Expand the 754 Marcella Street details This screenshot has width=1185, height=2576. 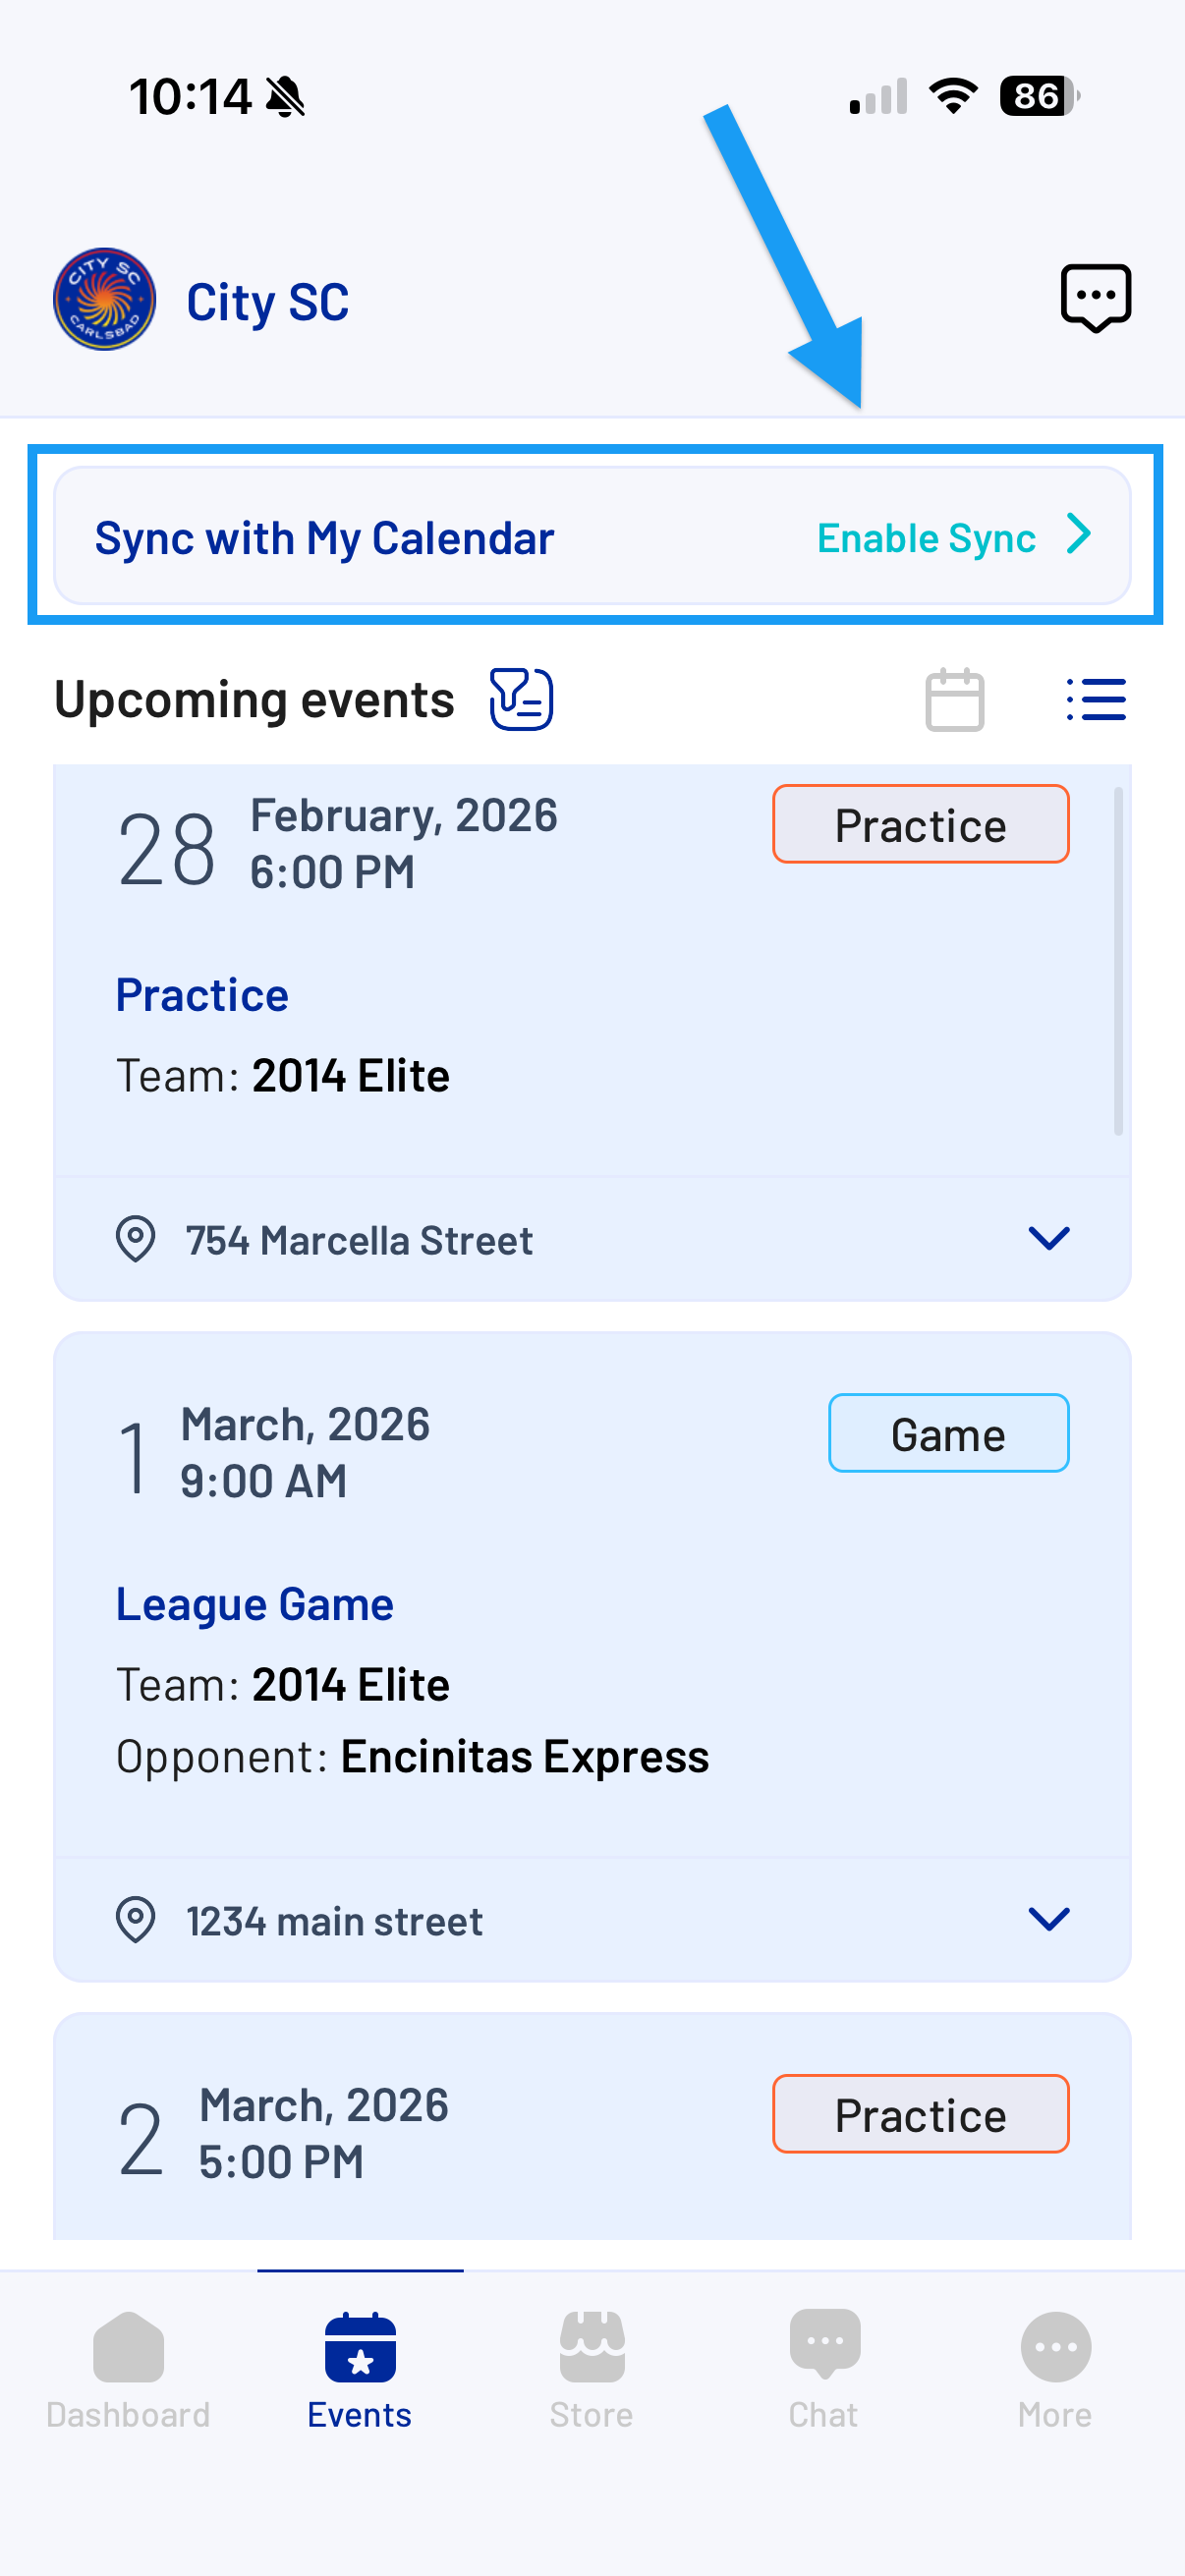(1048, 1239)
